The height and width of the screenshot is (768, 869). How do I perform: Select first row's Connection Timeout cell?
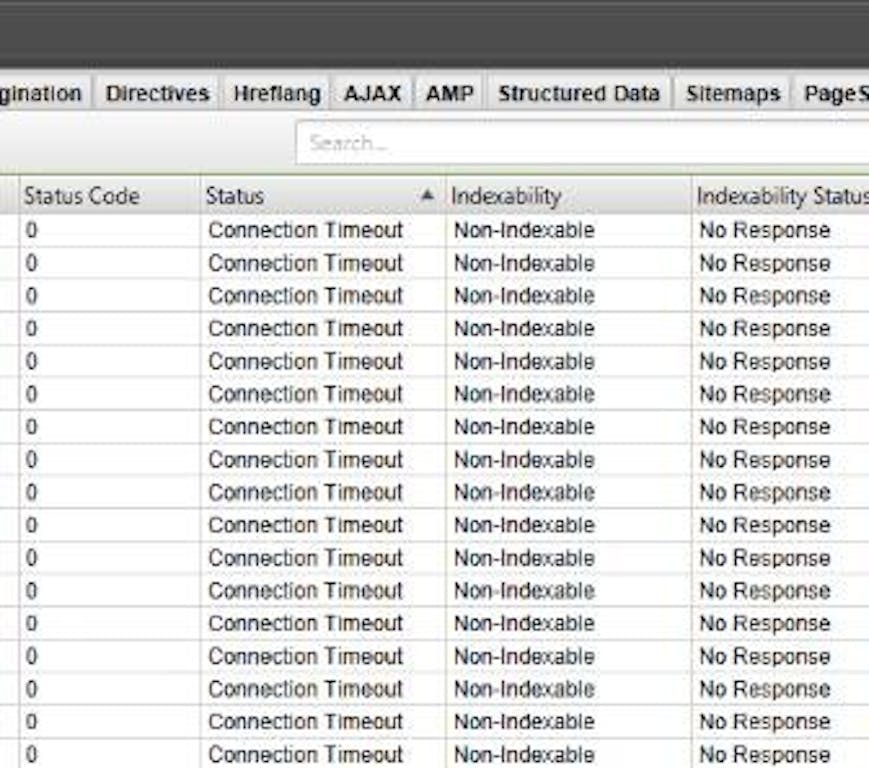(305, 230)
